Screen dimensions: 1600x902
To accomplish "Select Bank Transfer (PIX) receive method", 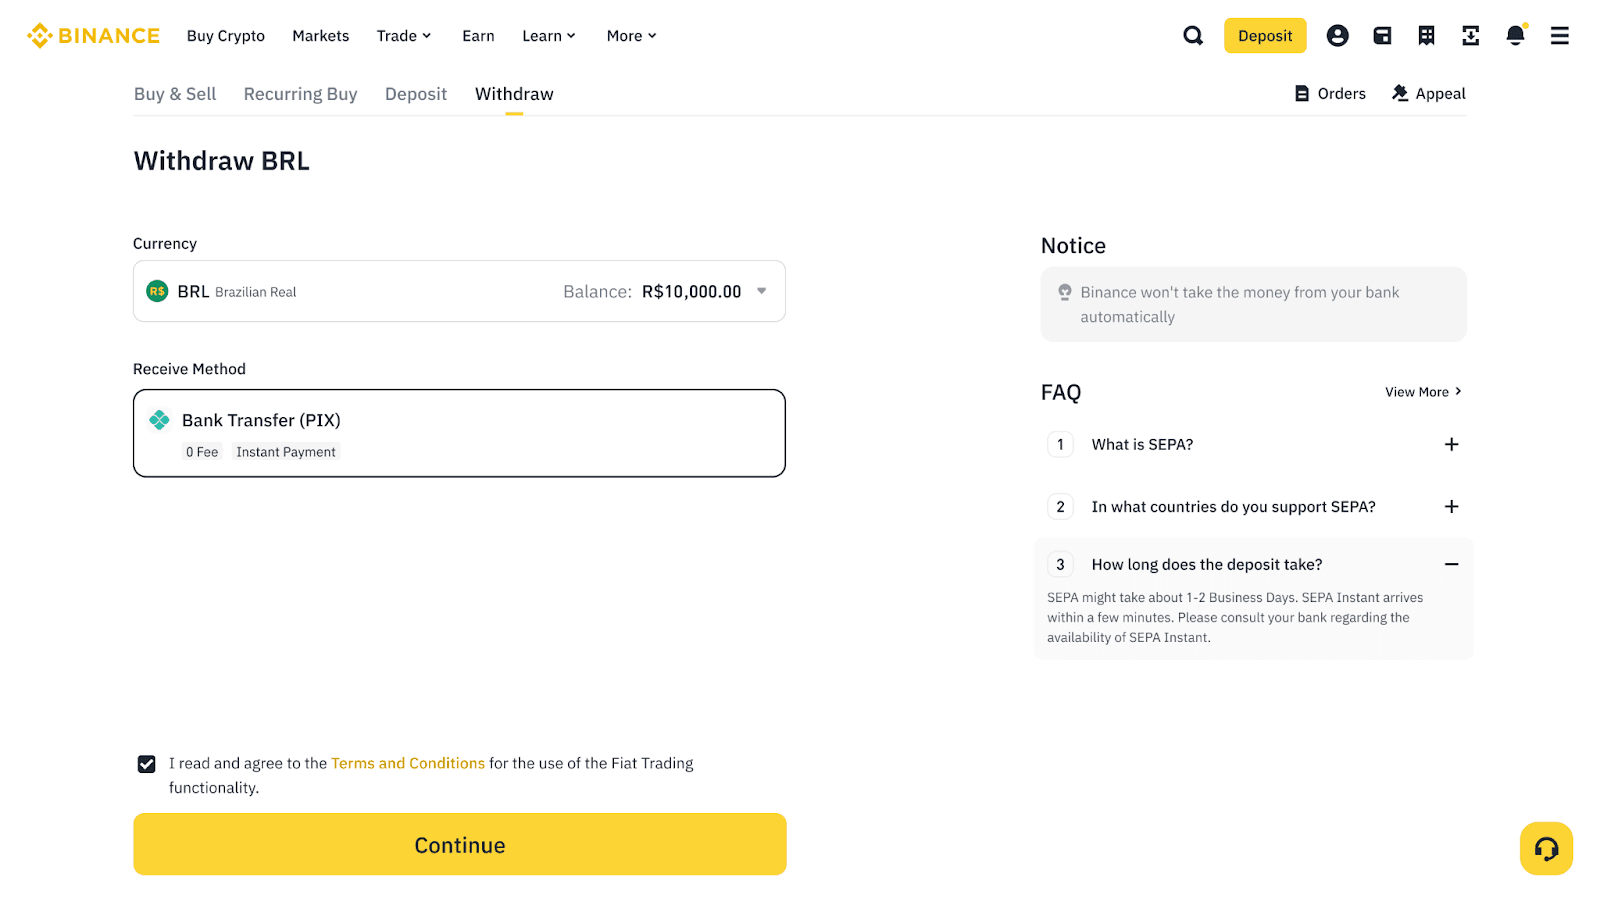I will [x=459, y=433].
